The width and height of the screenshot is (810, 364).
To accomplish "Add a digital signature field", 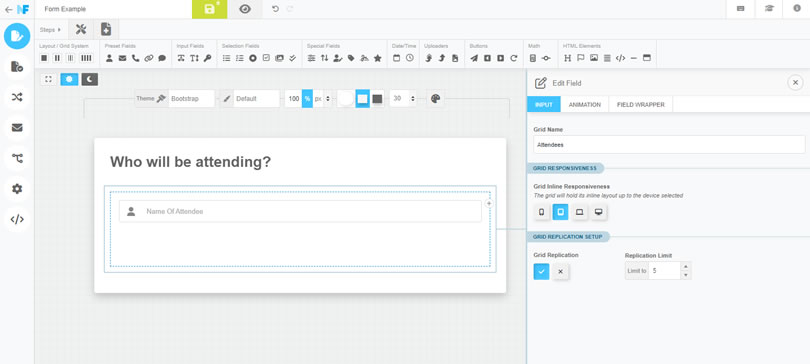I will (365, 58).
